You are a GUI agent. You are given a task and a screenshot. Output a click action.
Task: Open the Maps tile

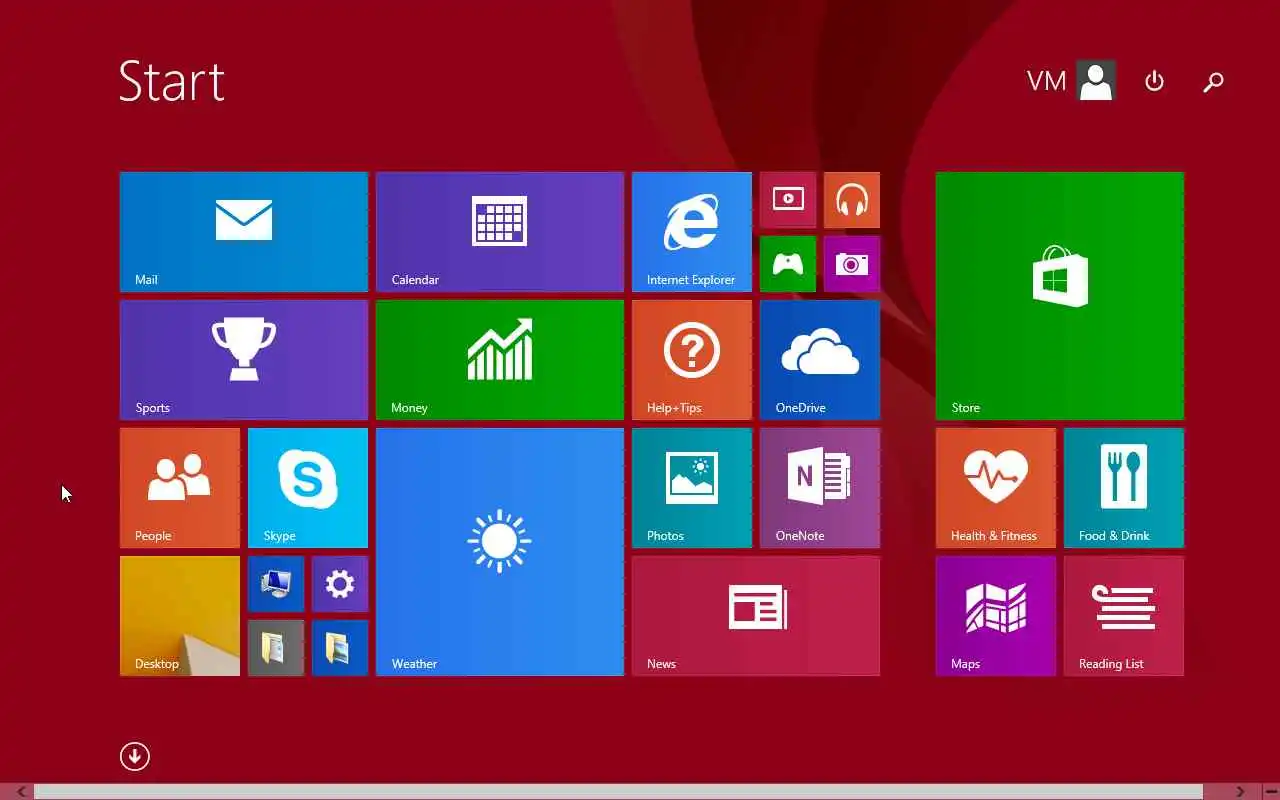coord(996,616)
